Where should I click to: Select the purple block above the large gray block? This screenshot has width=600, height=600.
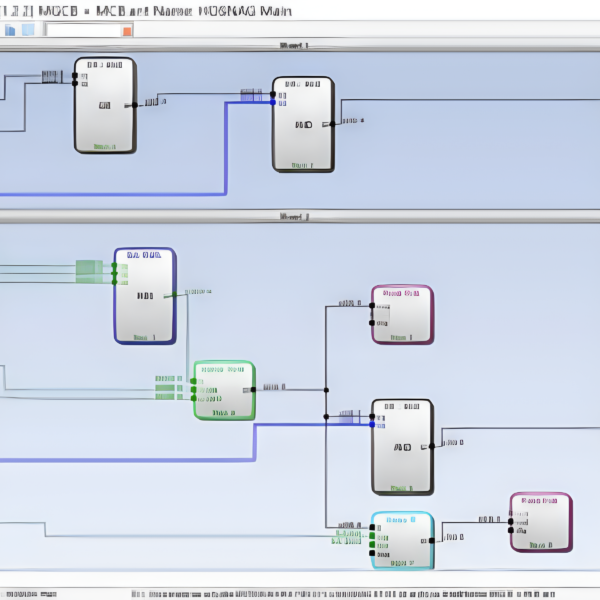(x=402, y=314)
